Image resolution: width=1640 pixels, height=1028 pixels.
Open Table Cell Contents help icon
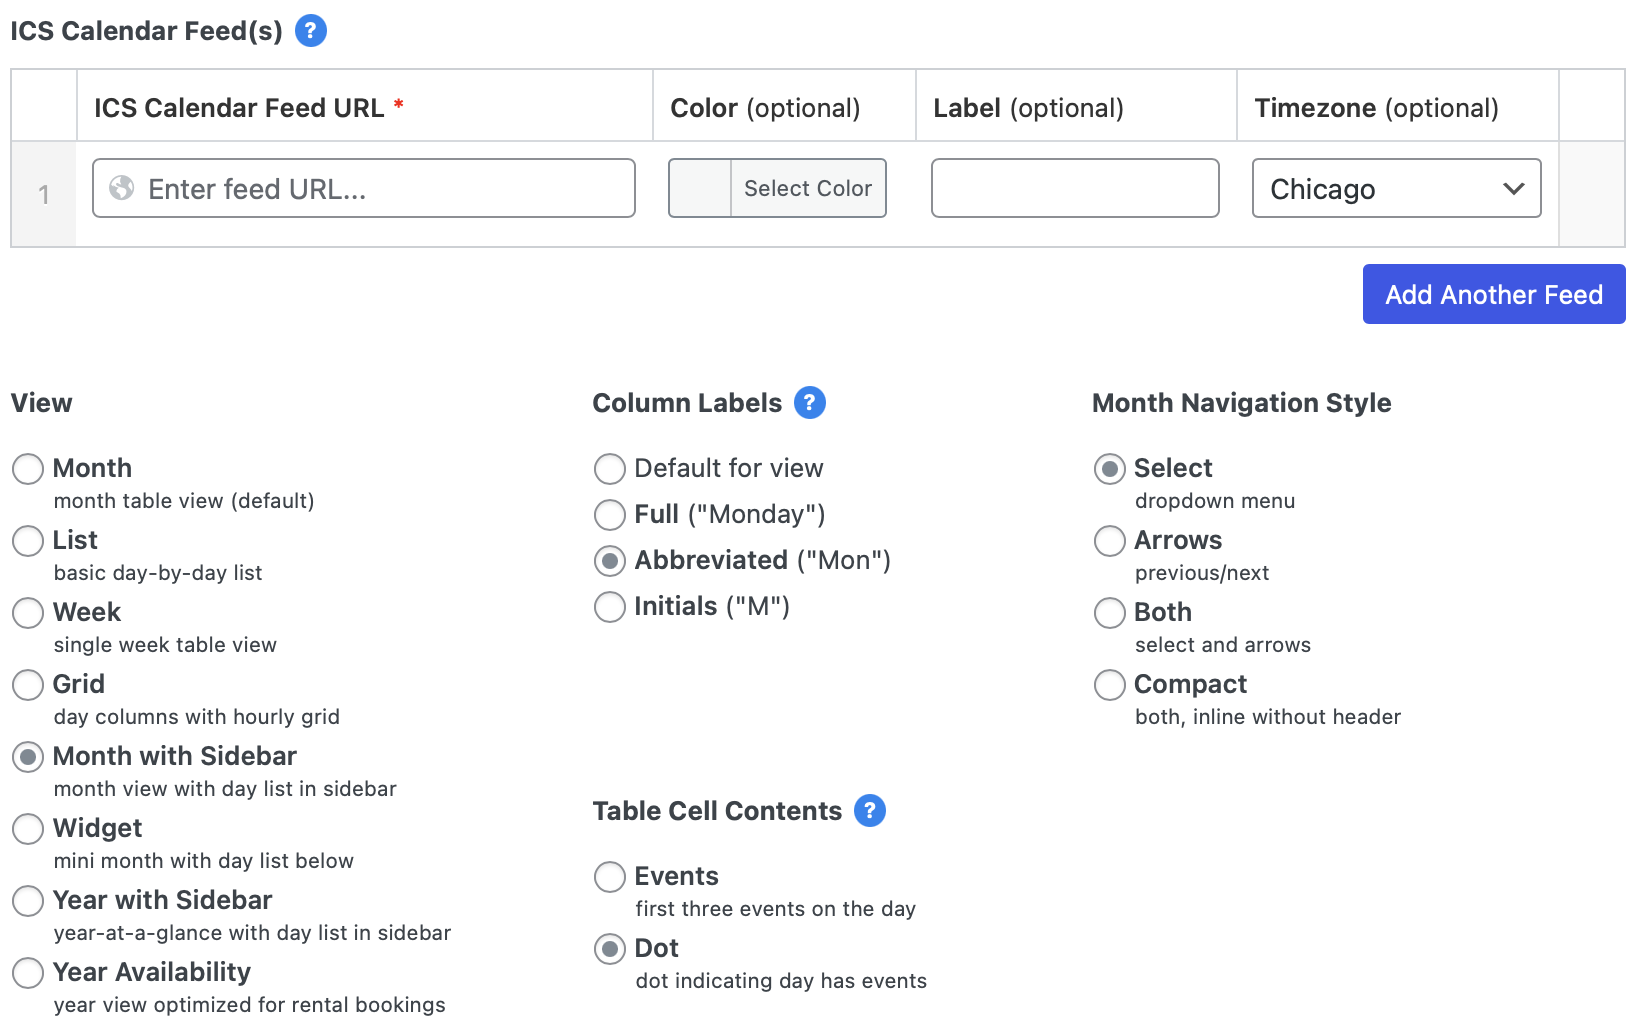coord(869,811)
